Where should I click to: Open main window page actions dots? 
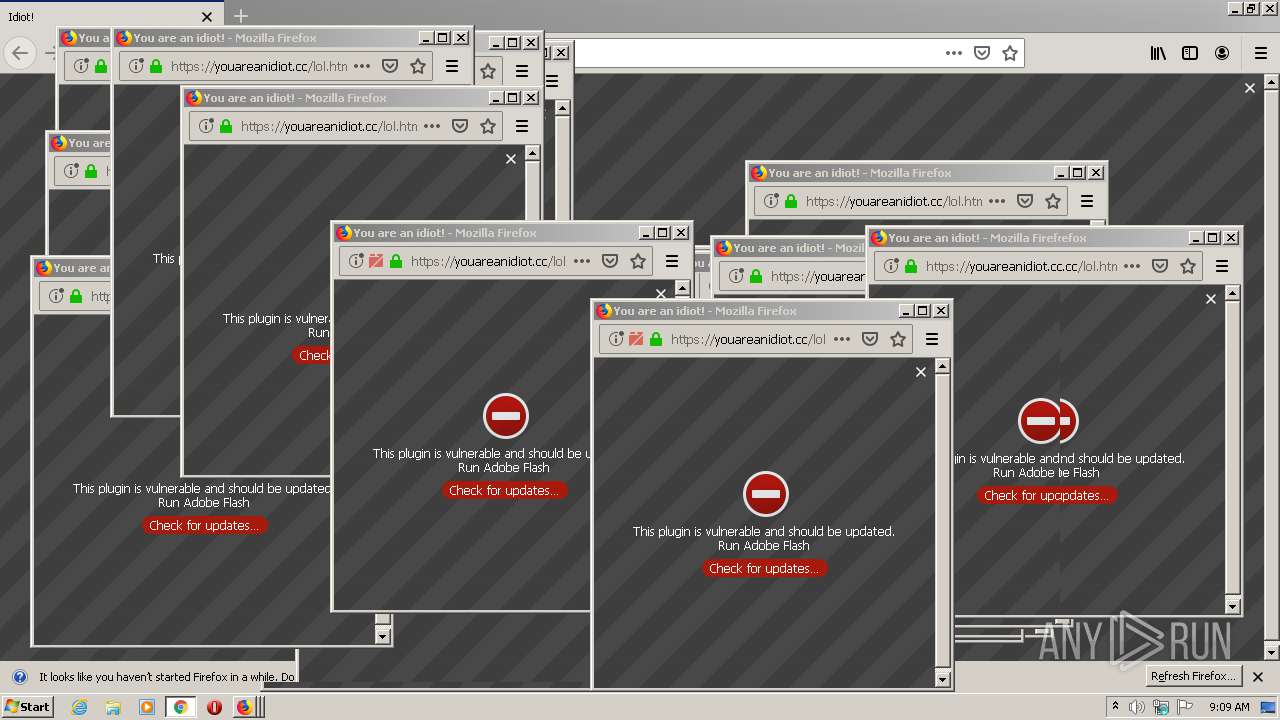954,53
